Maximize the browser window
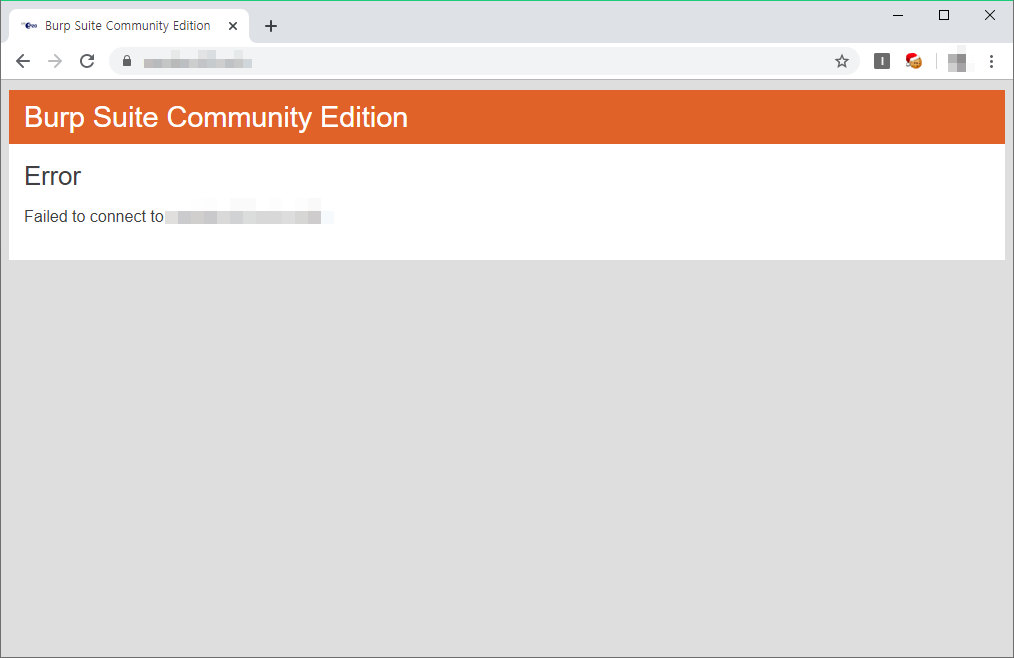Screen dimensions: 1014x658 (944, 15)
